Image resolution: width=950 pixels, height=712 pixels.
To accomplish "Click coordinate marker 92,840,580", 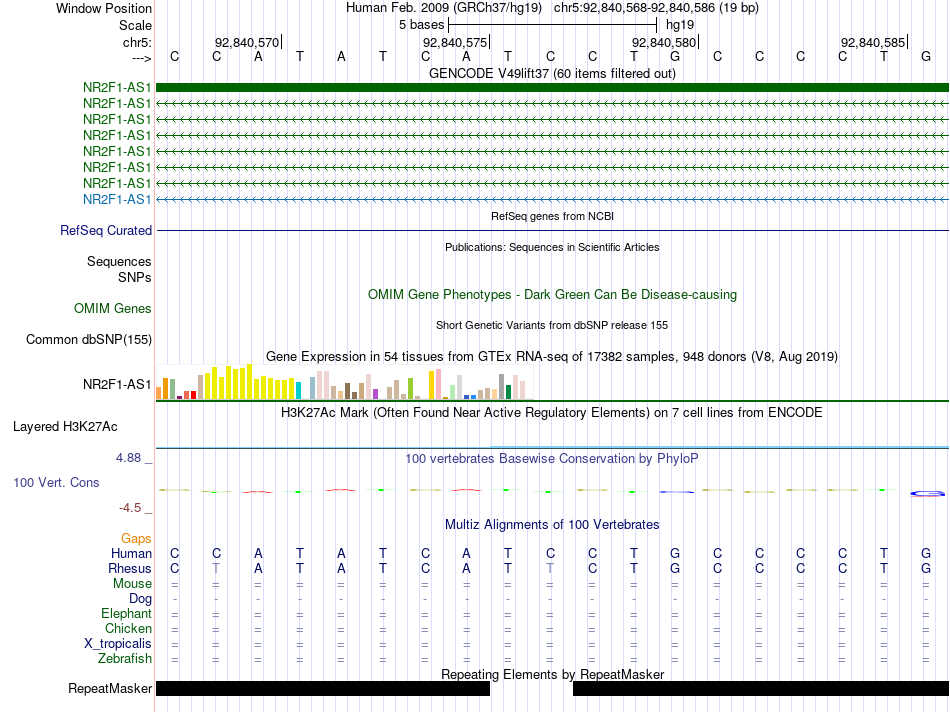I will [x=664, y=42].
